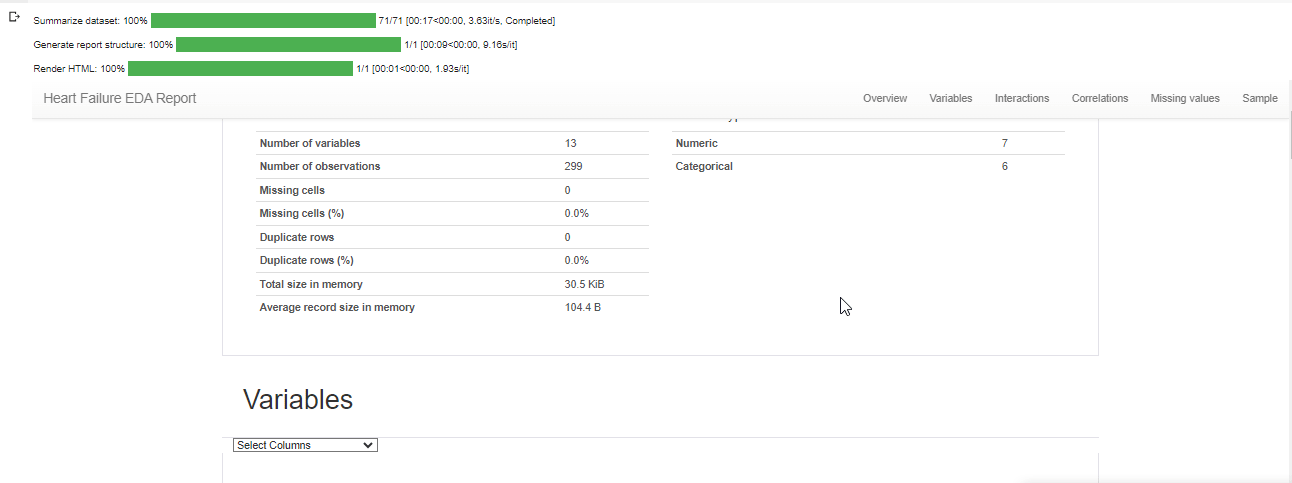Click the 'Summarize dataset: 100%' label

point(91,21)
